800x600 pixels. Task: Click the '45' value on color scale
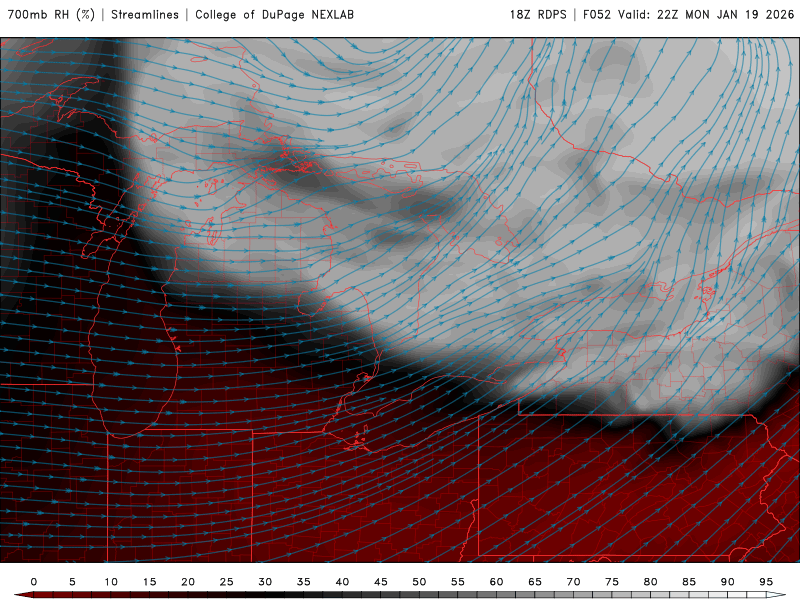point(381,582)
